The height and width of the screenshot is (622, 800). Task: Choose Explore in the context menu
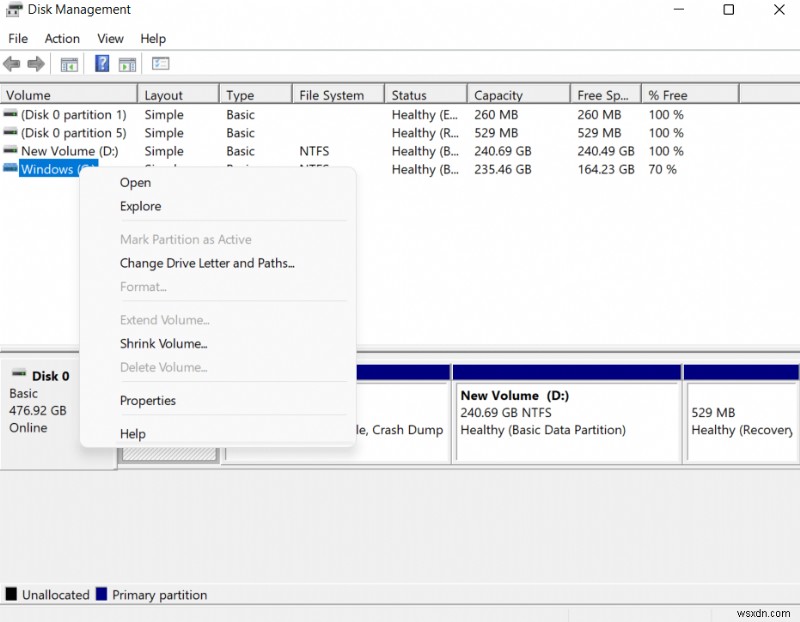(x=140, y=206)
